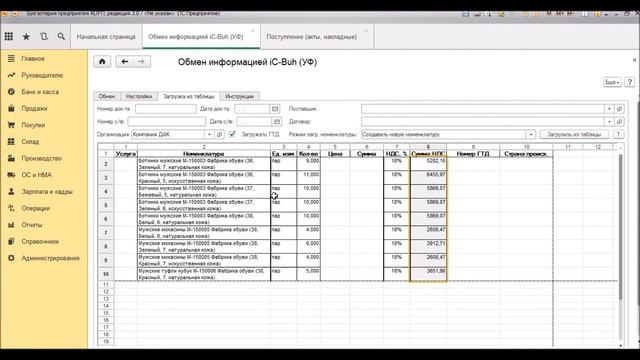Open calendar picker for Дата с/ф

276,122
